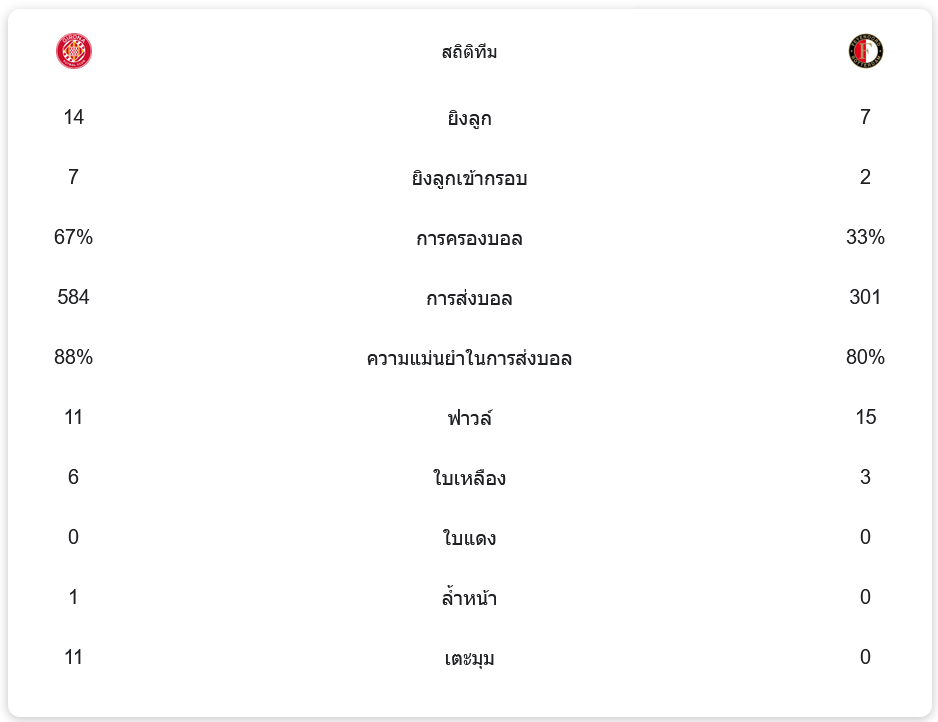The height and width of the screenshot is (722, 938).
Task: Click the ฟาวล์ row label
Action: (x=469, y=419)
